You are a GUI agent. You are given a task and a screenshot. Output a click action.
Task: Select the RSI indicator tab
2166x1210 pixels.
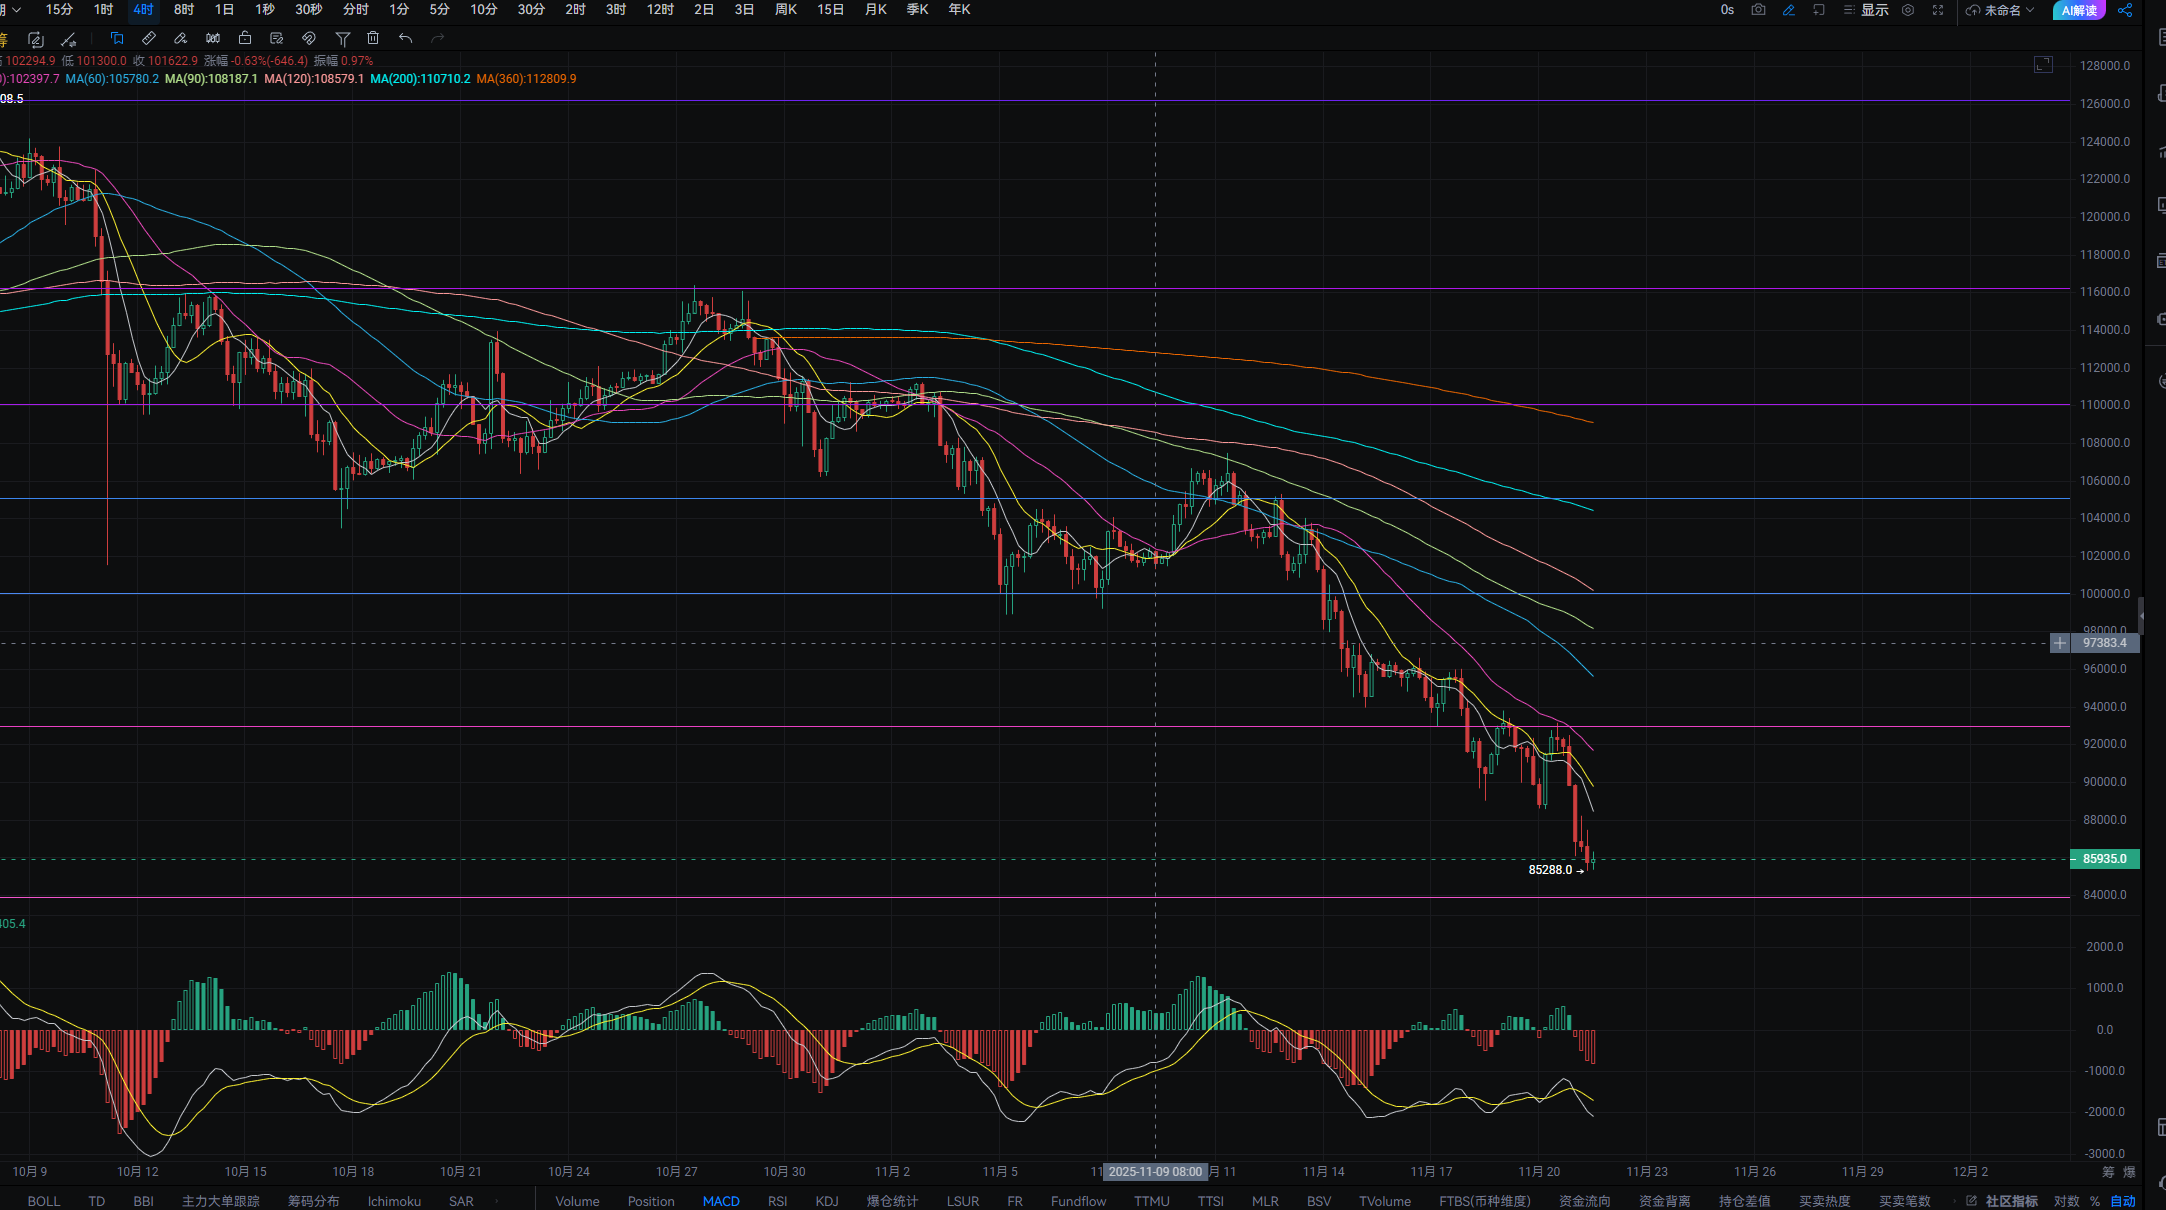tap(777, 1201)
